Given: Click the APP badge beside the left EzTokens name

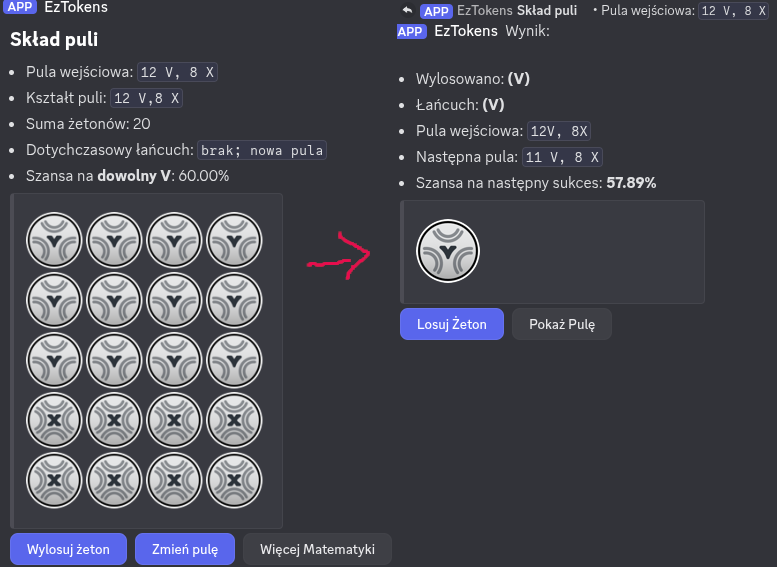Looking at the screenshot, I should tap(22, 7).
